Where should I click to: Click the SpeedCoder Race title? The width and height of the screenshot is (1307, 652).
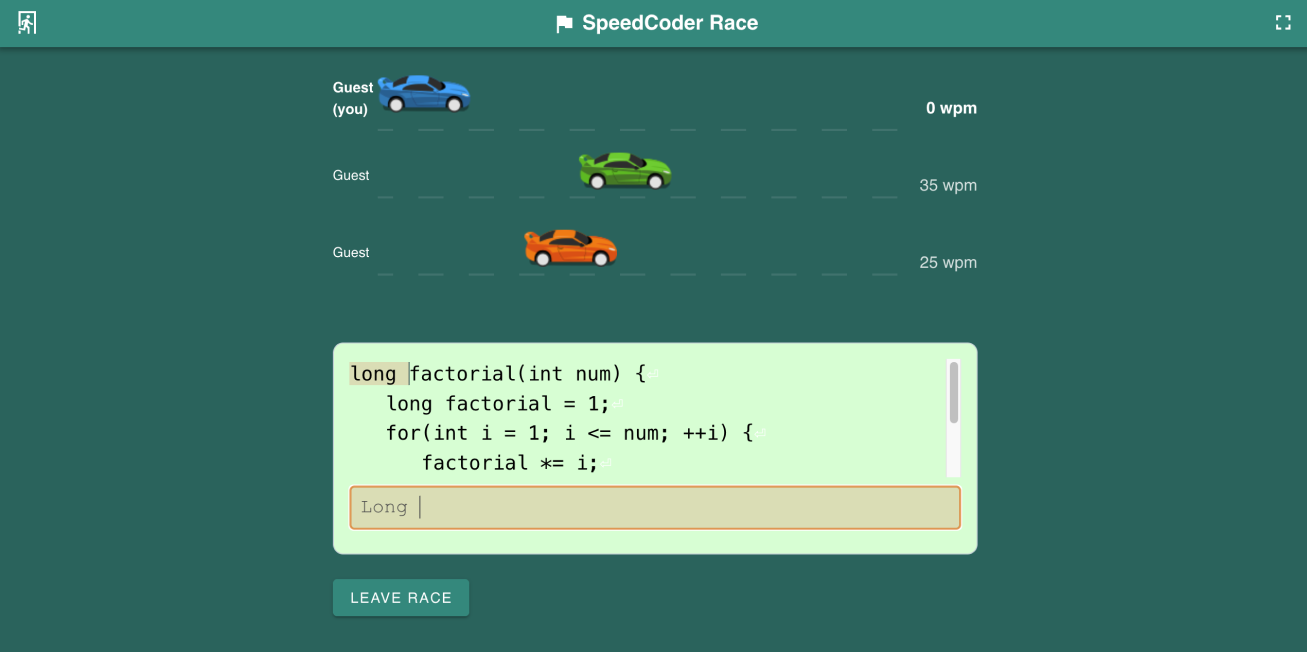[670, 23]
